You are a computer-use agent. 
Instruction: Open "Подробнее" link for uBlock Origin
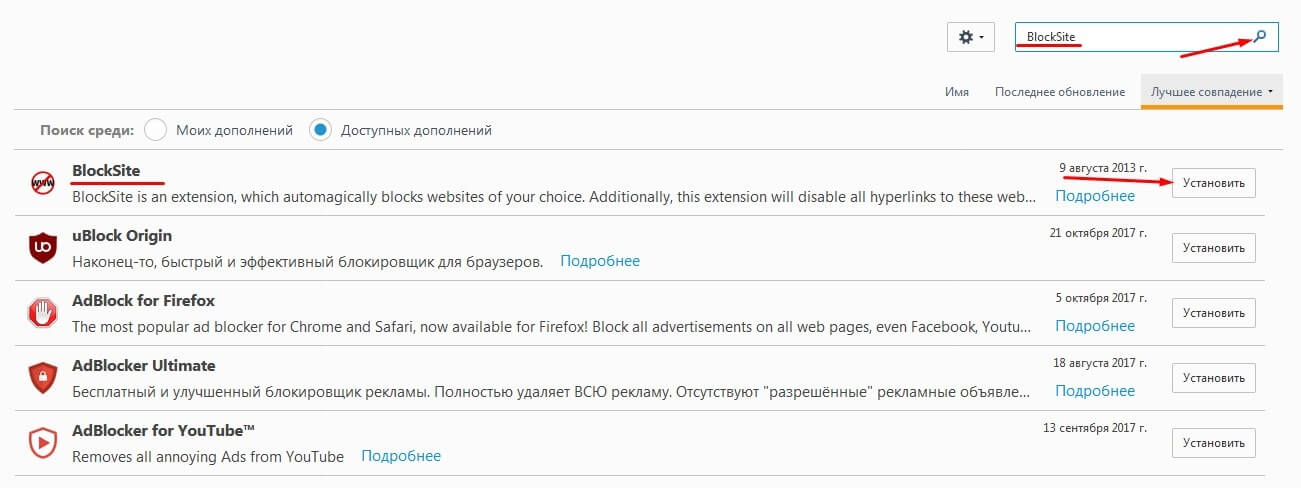(600, 261)
